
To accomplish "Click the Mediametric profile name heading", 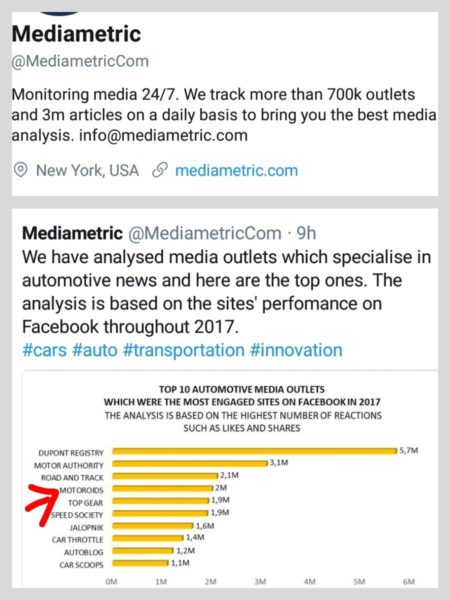I will [x=77, y=34].
